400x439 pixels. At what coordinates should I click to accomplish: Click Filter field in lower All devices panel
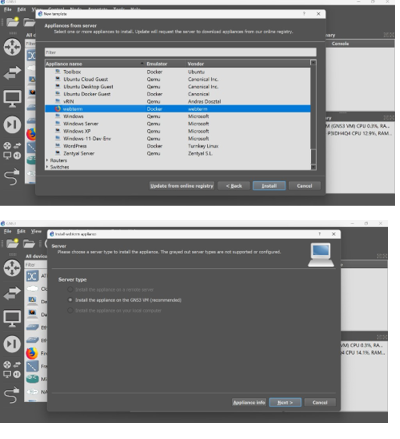pyautogui.click(x=36, y=265)
